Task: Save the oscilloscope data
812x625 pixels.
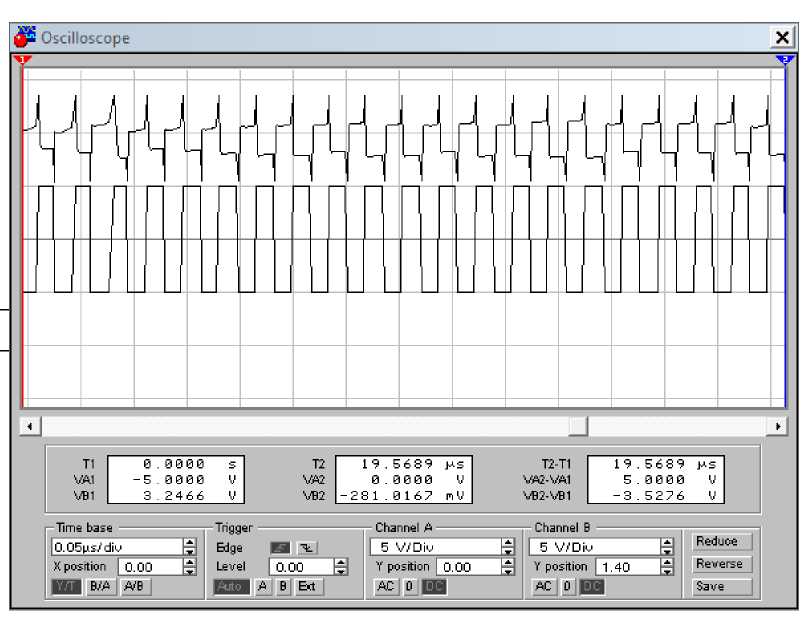Action: [719, 587]
